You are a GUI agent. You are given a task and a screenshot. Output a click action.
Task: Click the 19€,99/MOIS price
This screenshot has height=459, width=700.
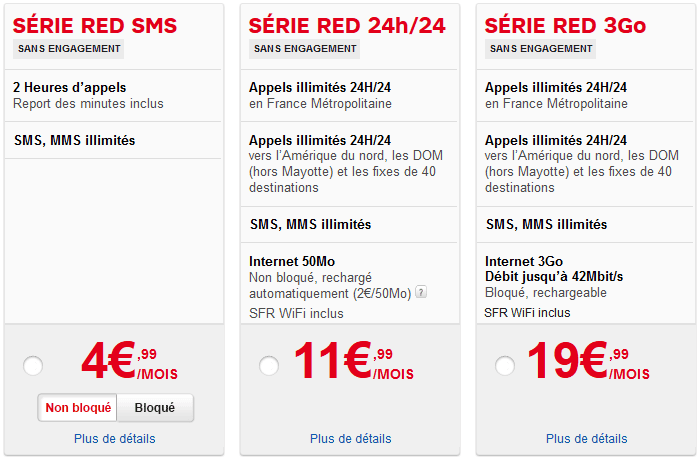pyautogui.click(x=588, y=361)
